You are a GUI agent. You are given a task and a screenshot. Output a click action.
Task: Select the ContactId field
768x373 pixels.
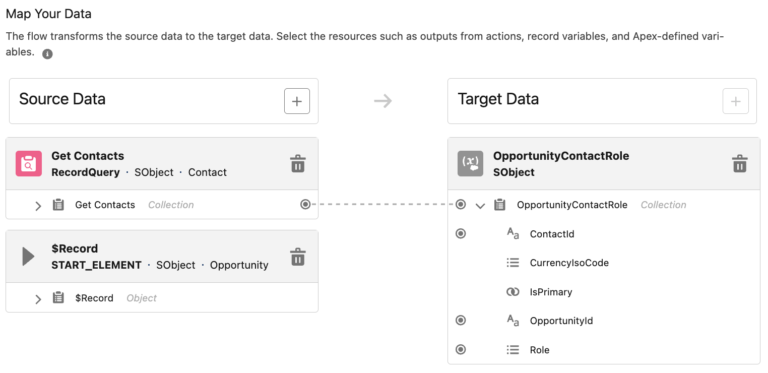point(552,234)
